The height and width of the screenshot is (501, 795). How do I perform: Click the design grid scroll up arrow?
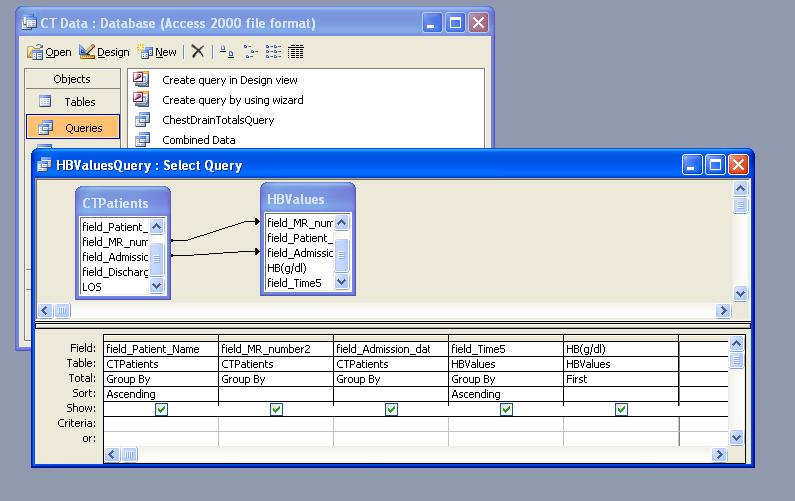[x=736, y=344]
